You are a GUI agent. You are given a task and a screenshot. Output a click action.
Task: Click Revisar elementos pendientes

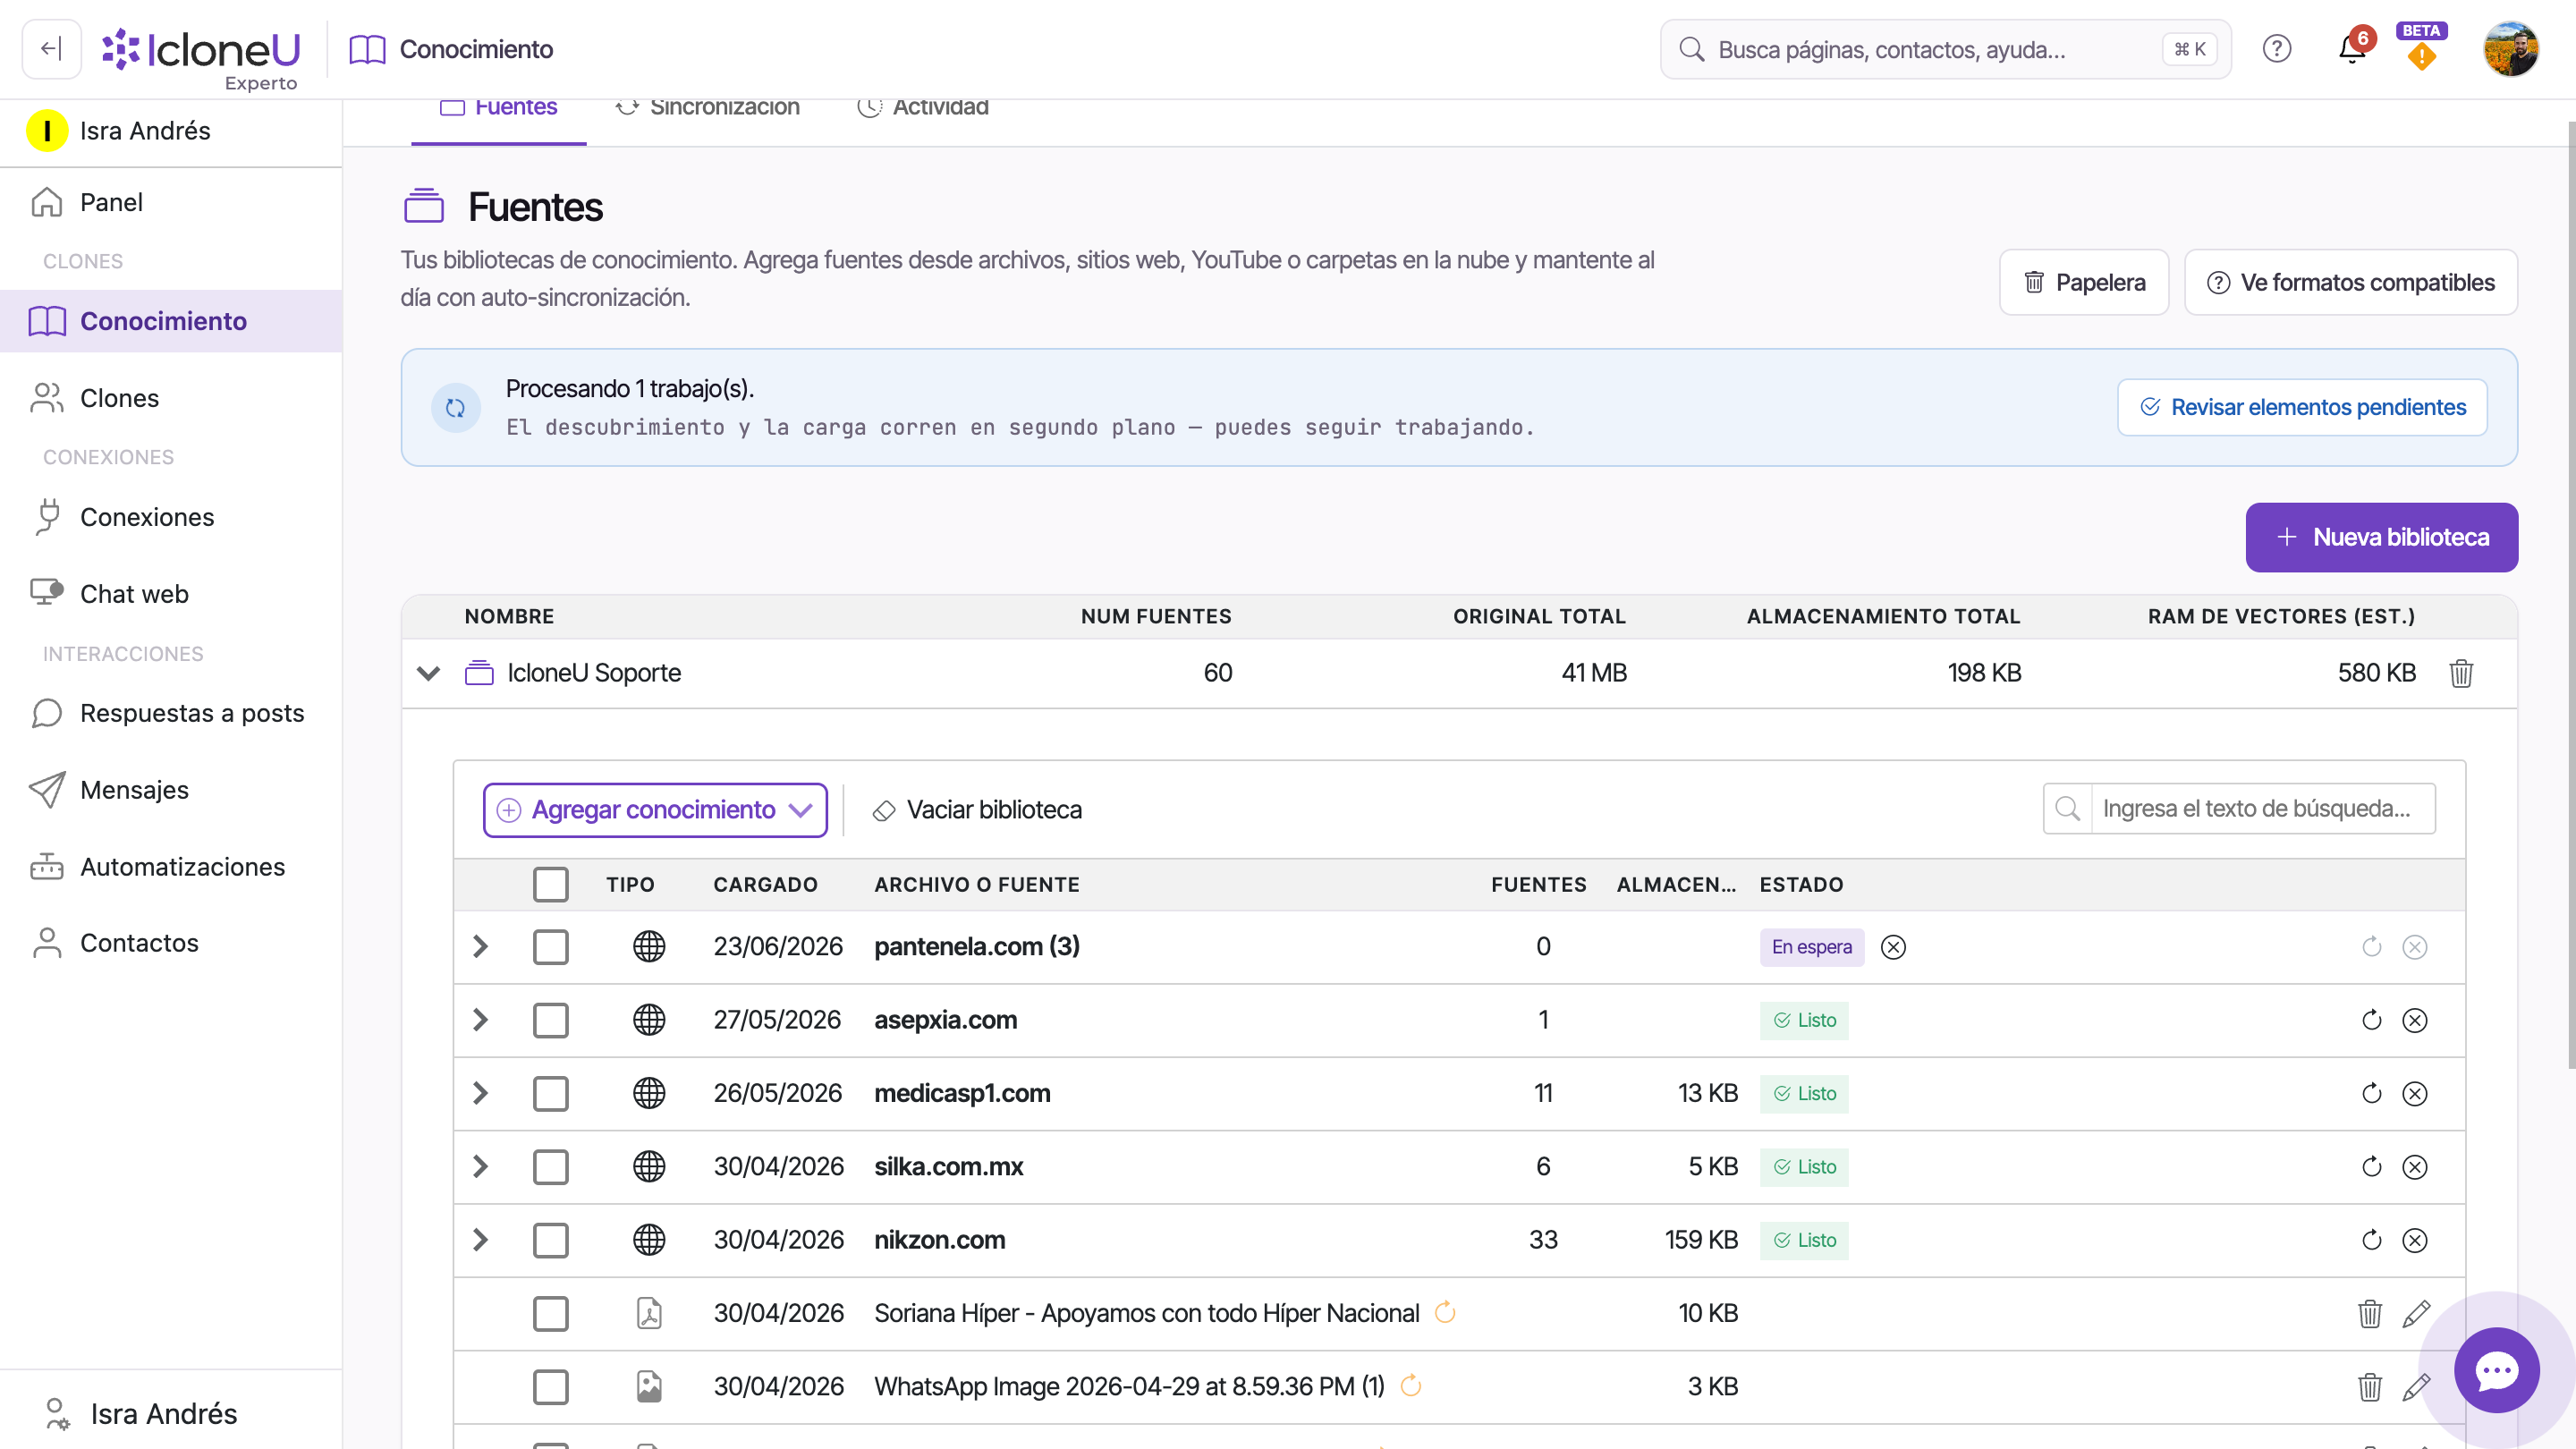2302,407
